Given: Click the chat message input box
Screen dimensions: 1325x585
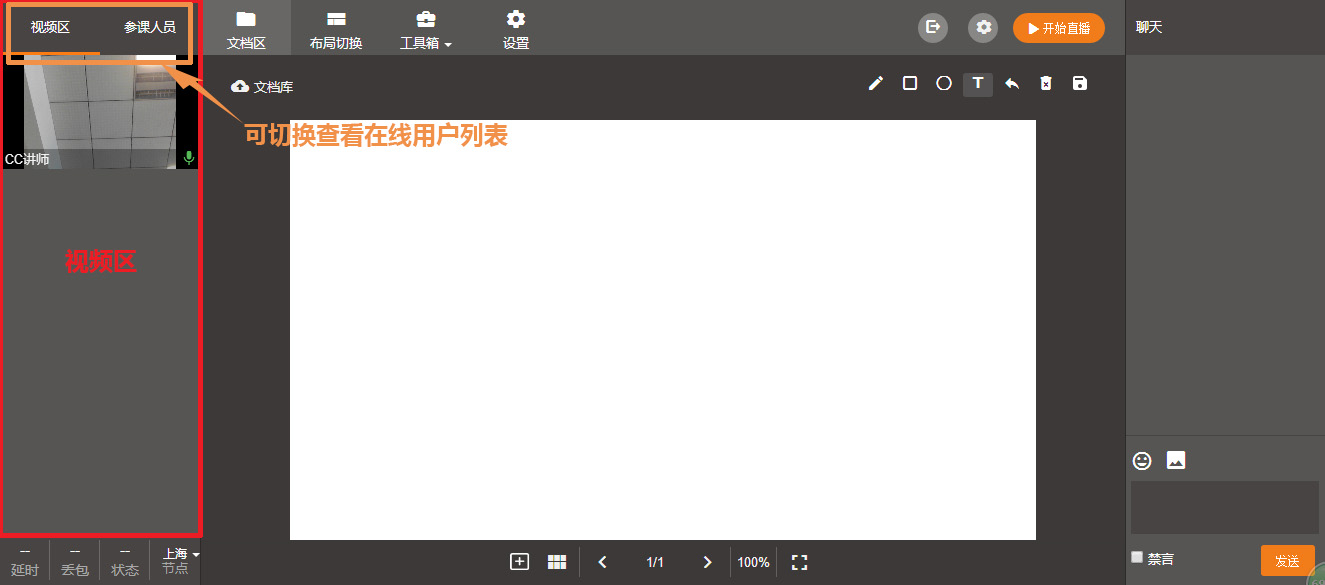Looking at the screenshot, I should click(1225, 507).
